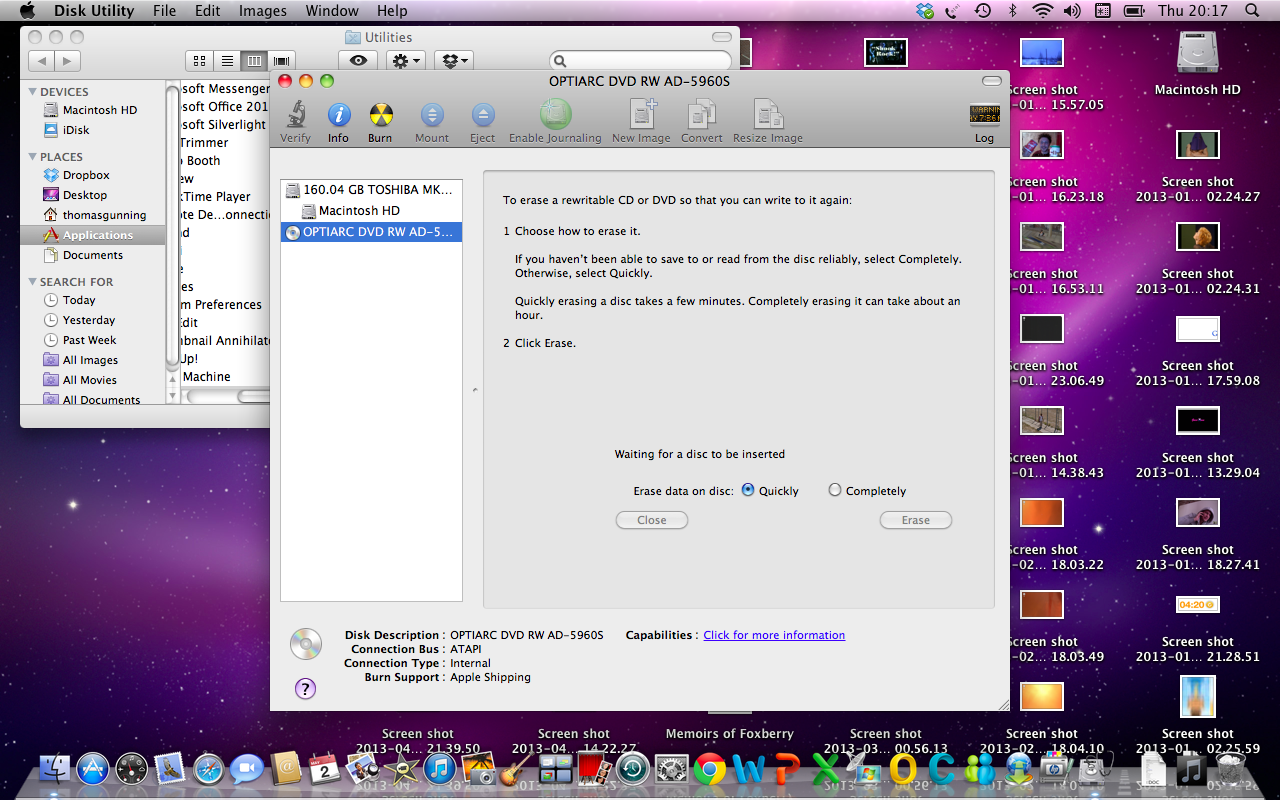Image resolution: width=1280 pixels, height=800 pixels.
Task: Click the 'Click for more information' link
Action: (774, 635)
